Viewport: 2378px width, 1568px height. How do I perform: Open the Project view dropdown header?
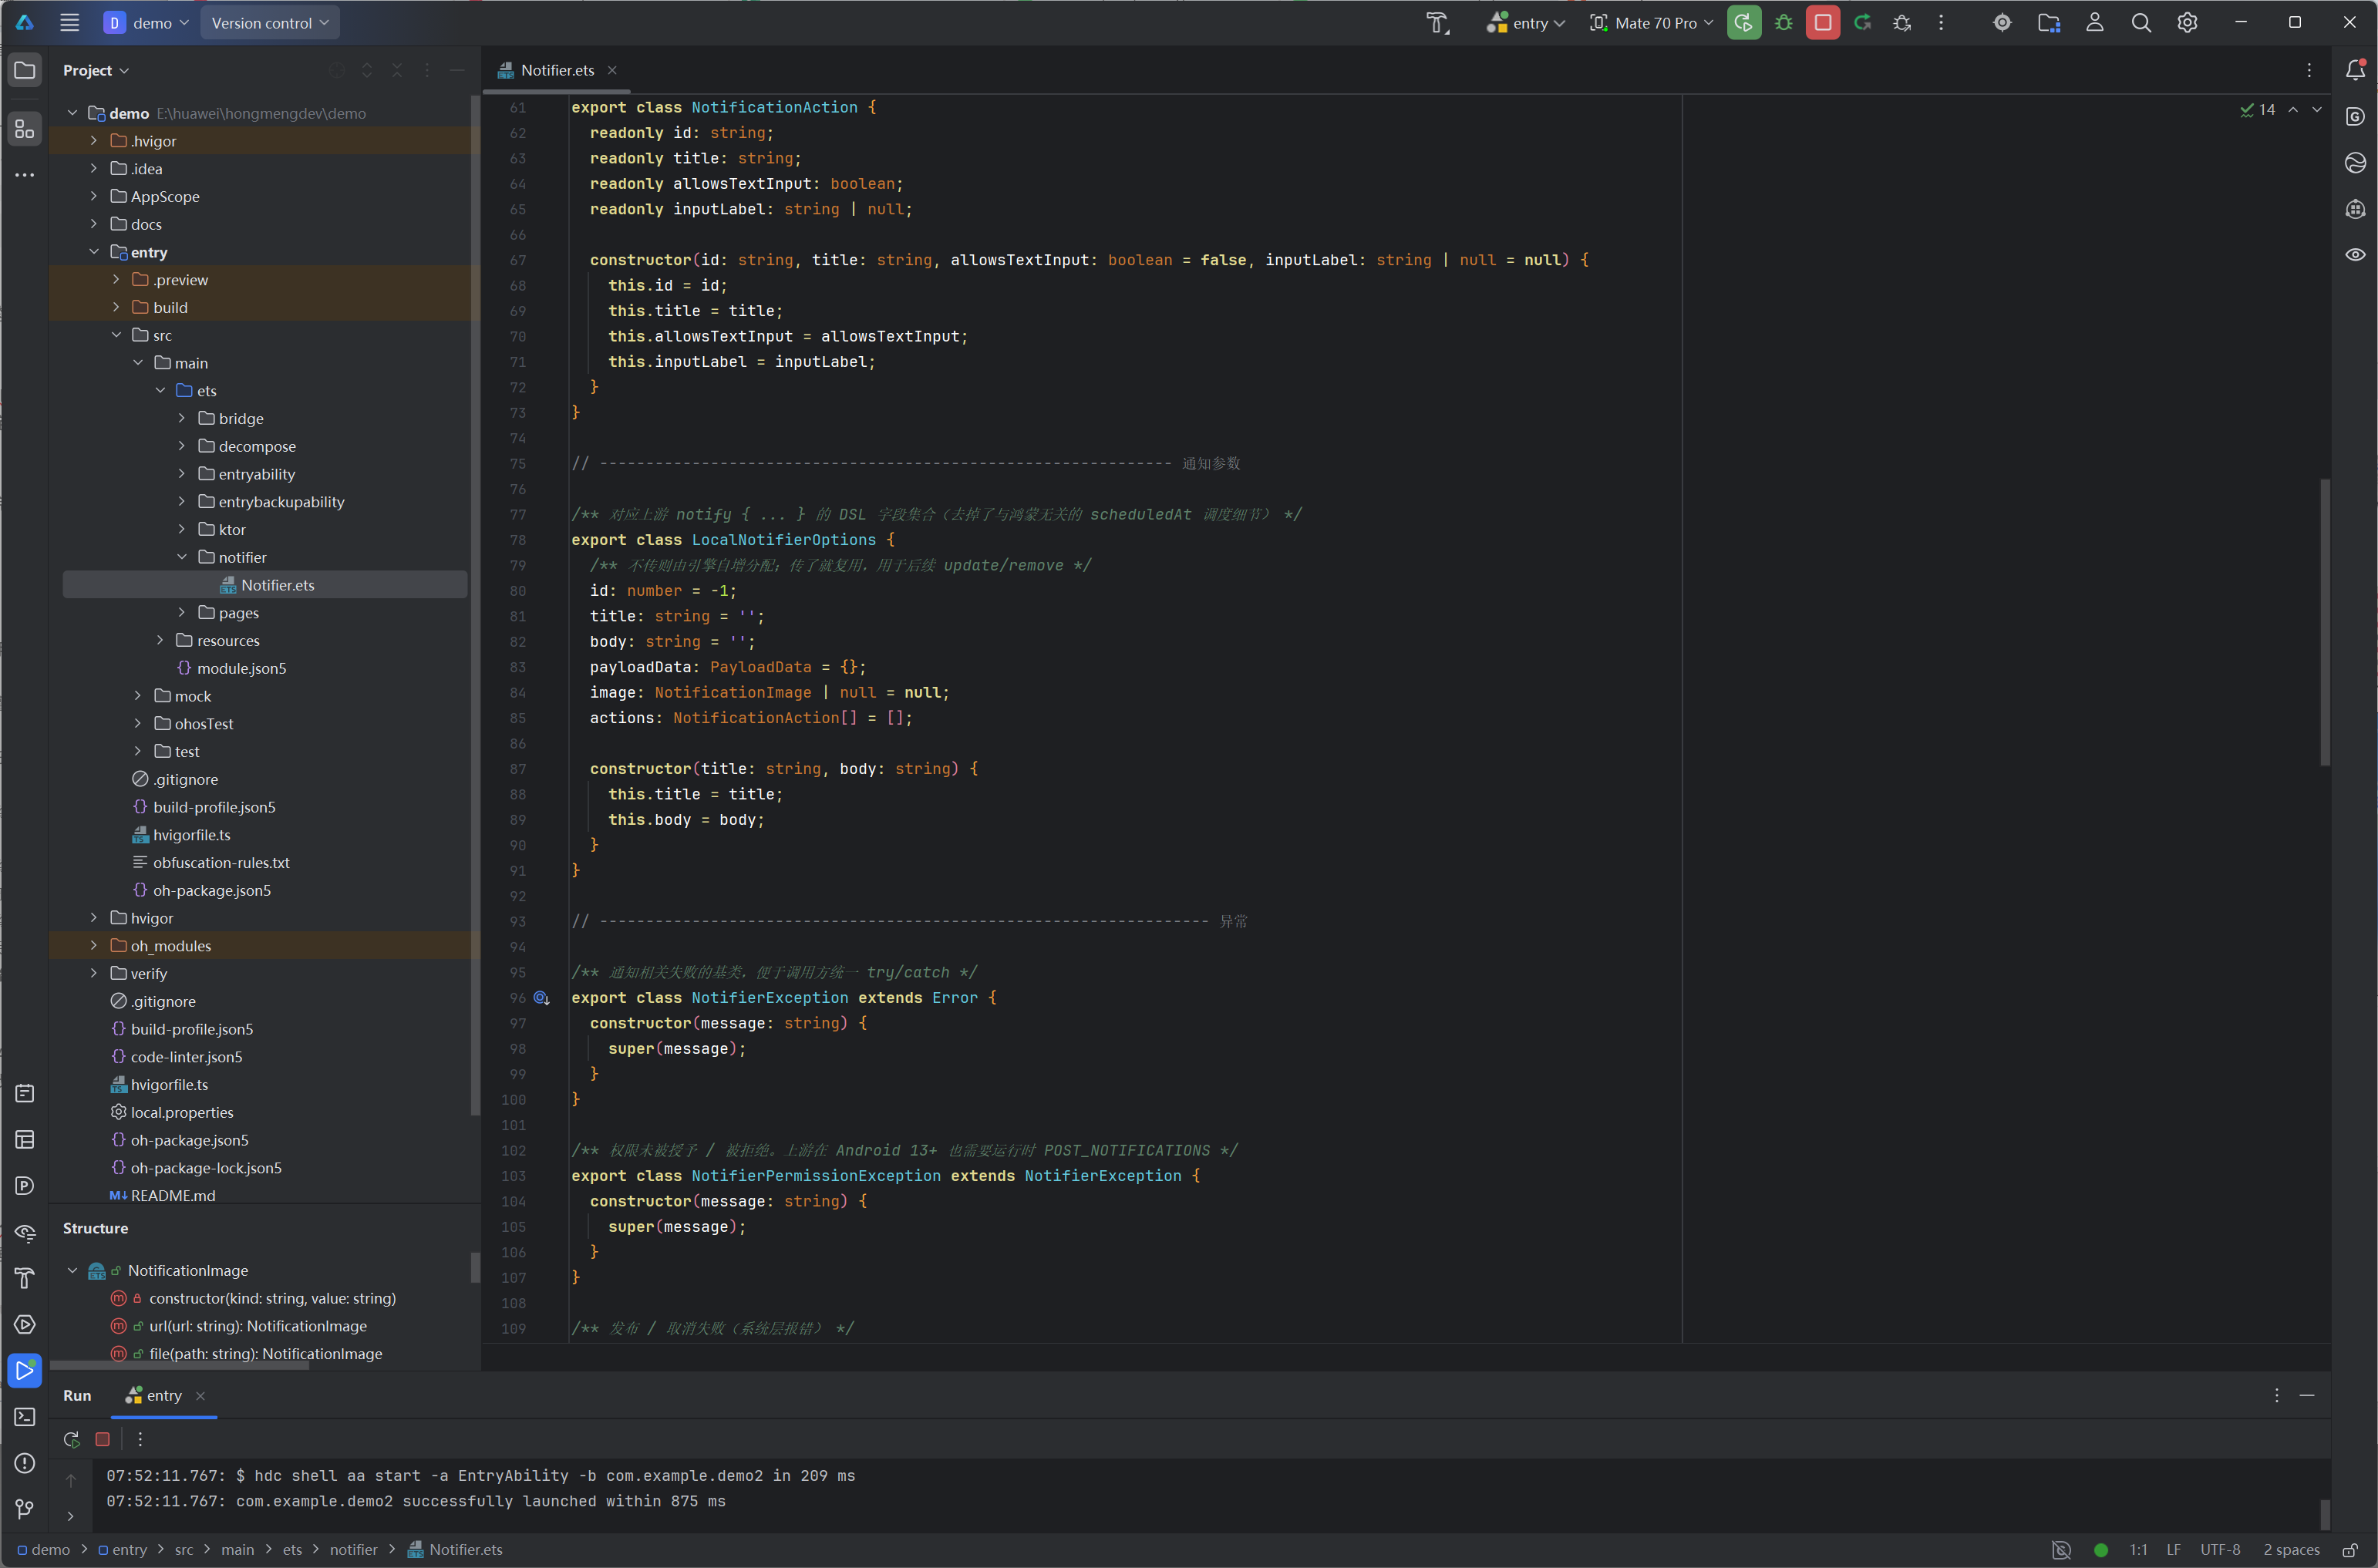[96, 70]
